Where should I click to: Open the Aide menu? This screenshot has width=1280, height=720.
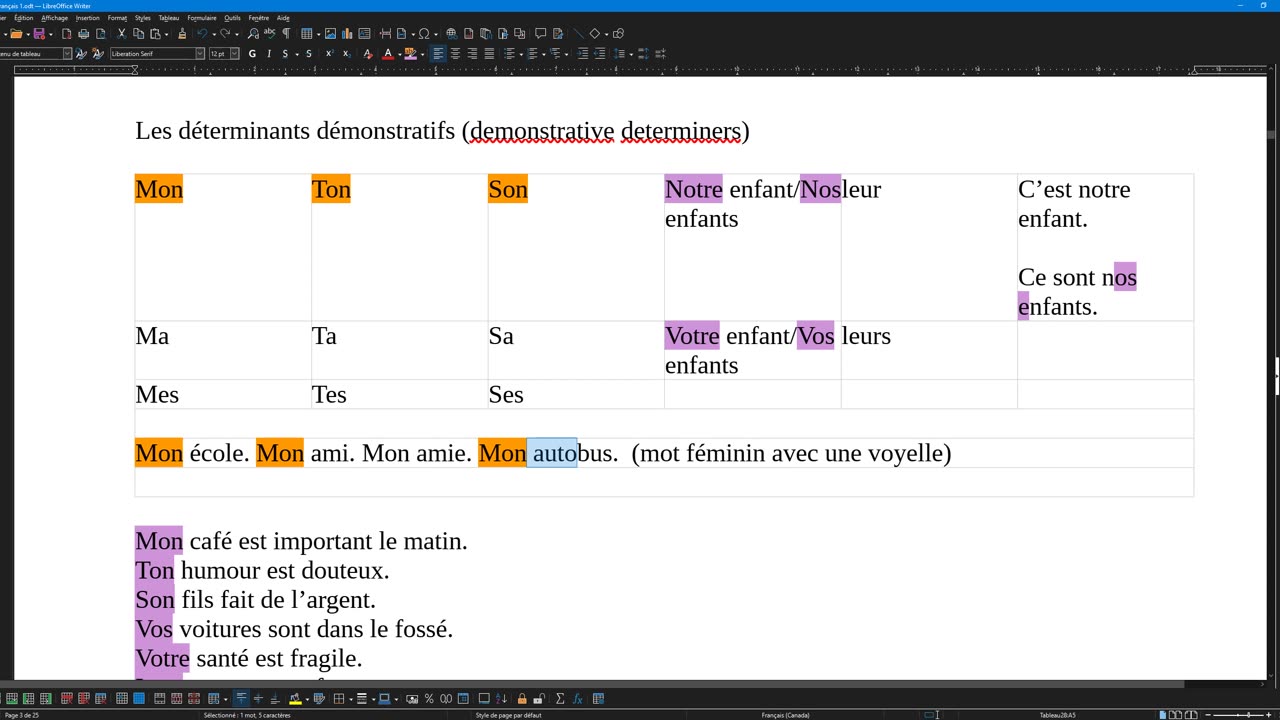point(283,18)
